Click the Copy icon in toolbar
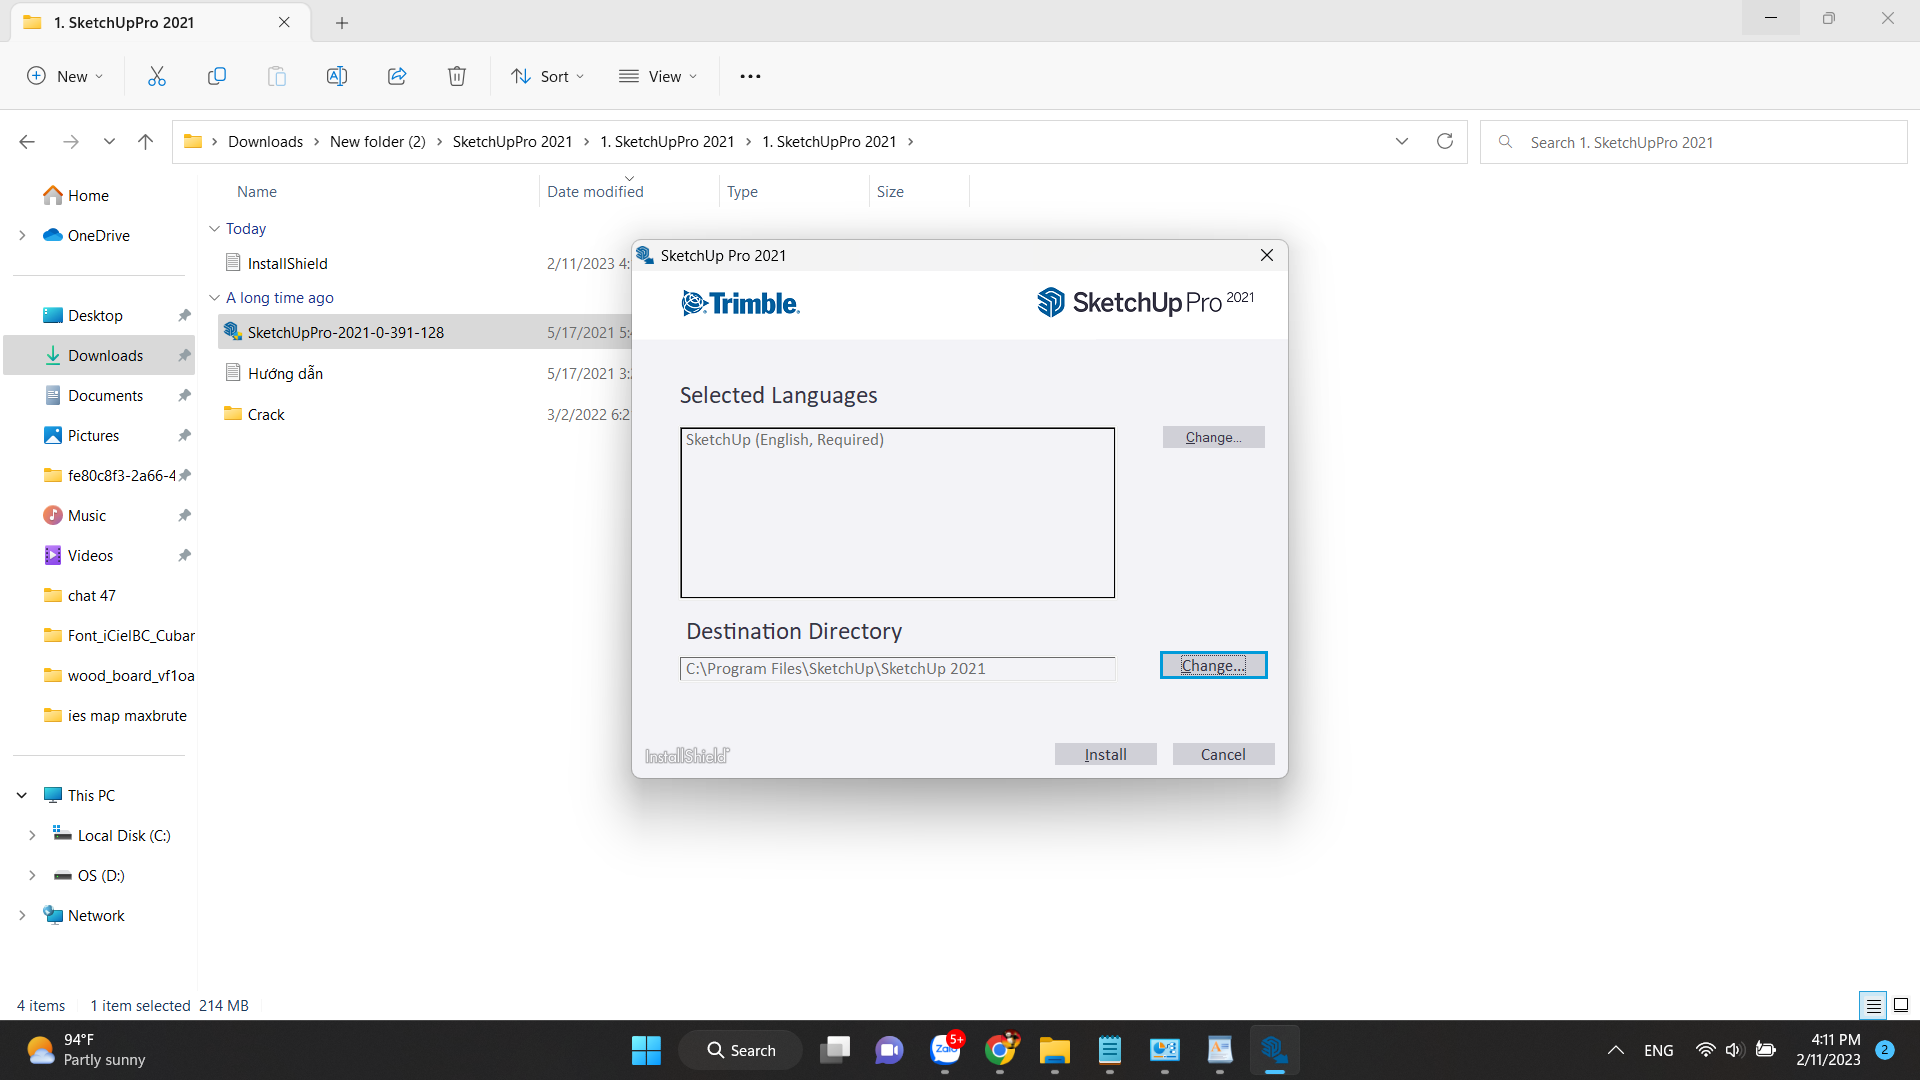The width and height of the screenshot is (1920, 1080). pos(217,76)
